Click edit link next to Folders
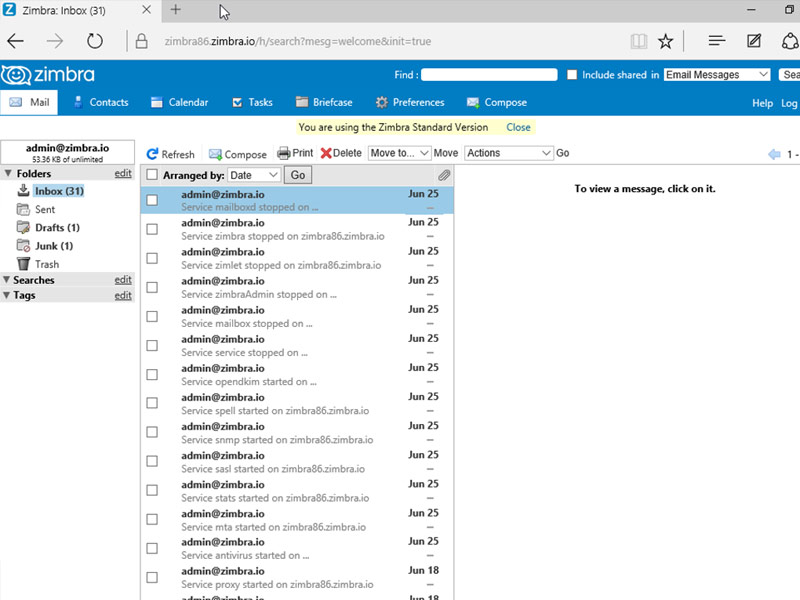This screenshot has width=800, height=600. (123, 173)
